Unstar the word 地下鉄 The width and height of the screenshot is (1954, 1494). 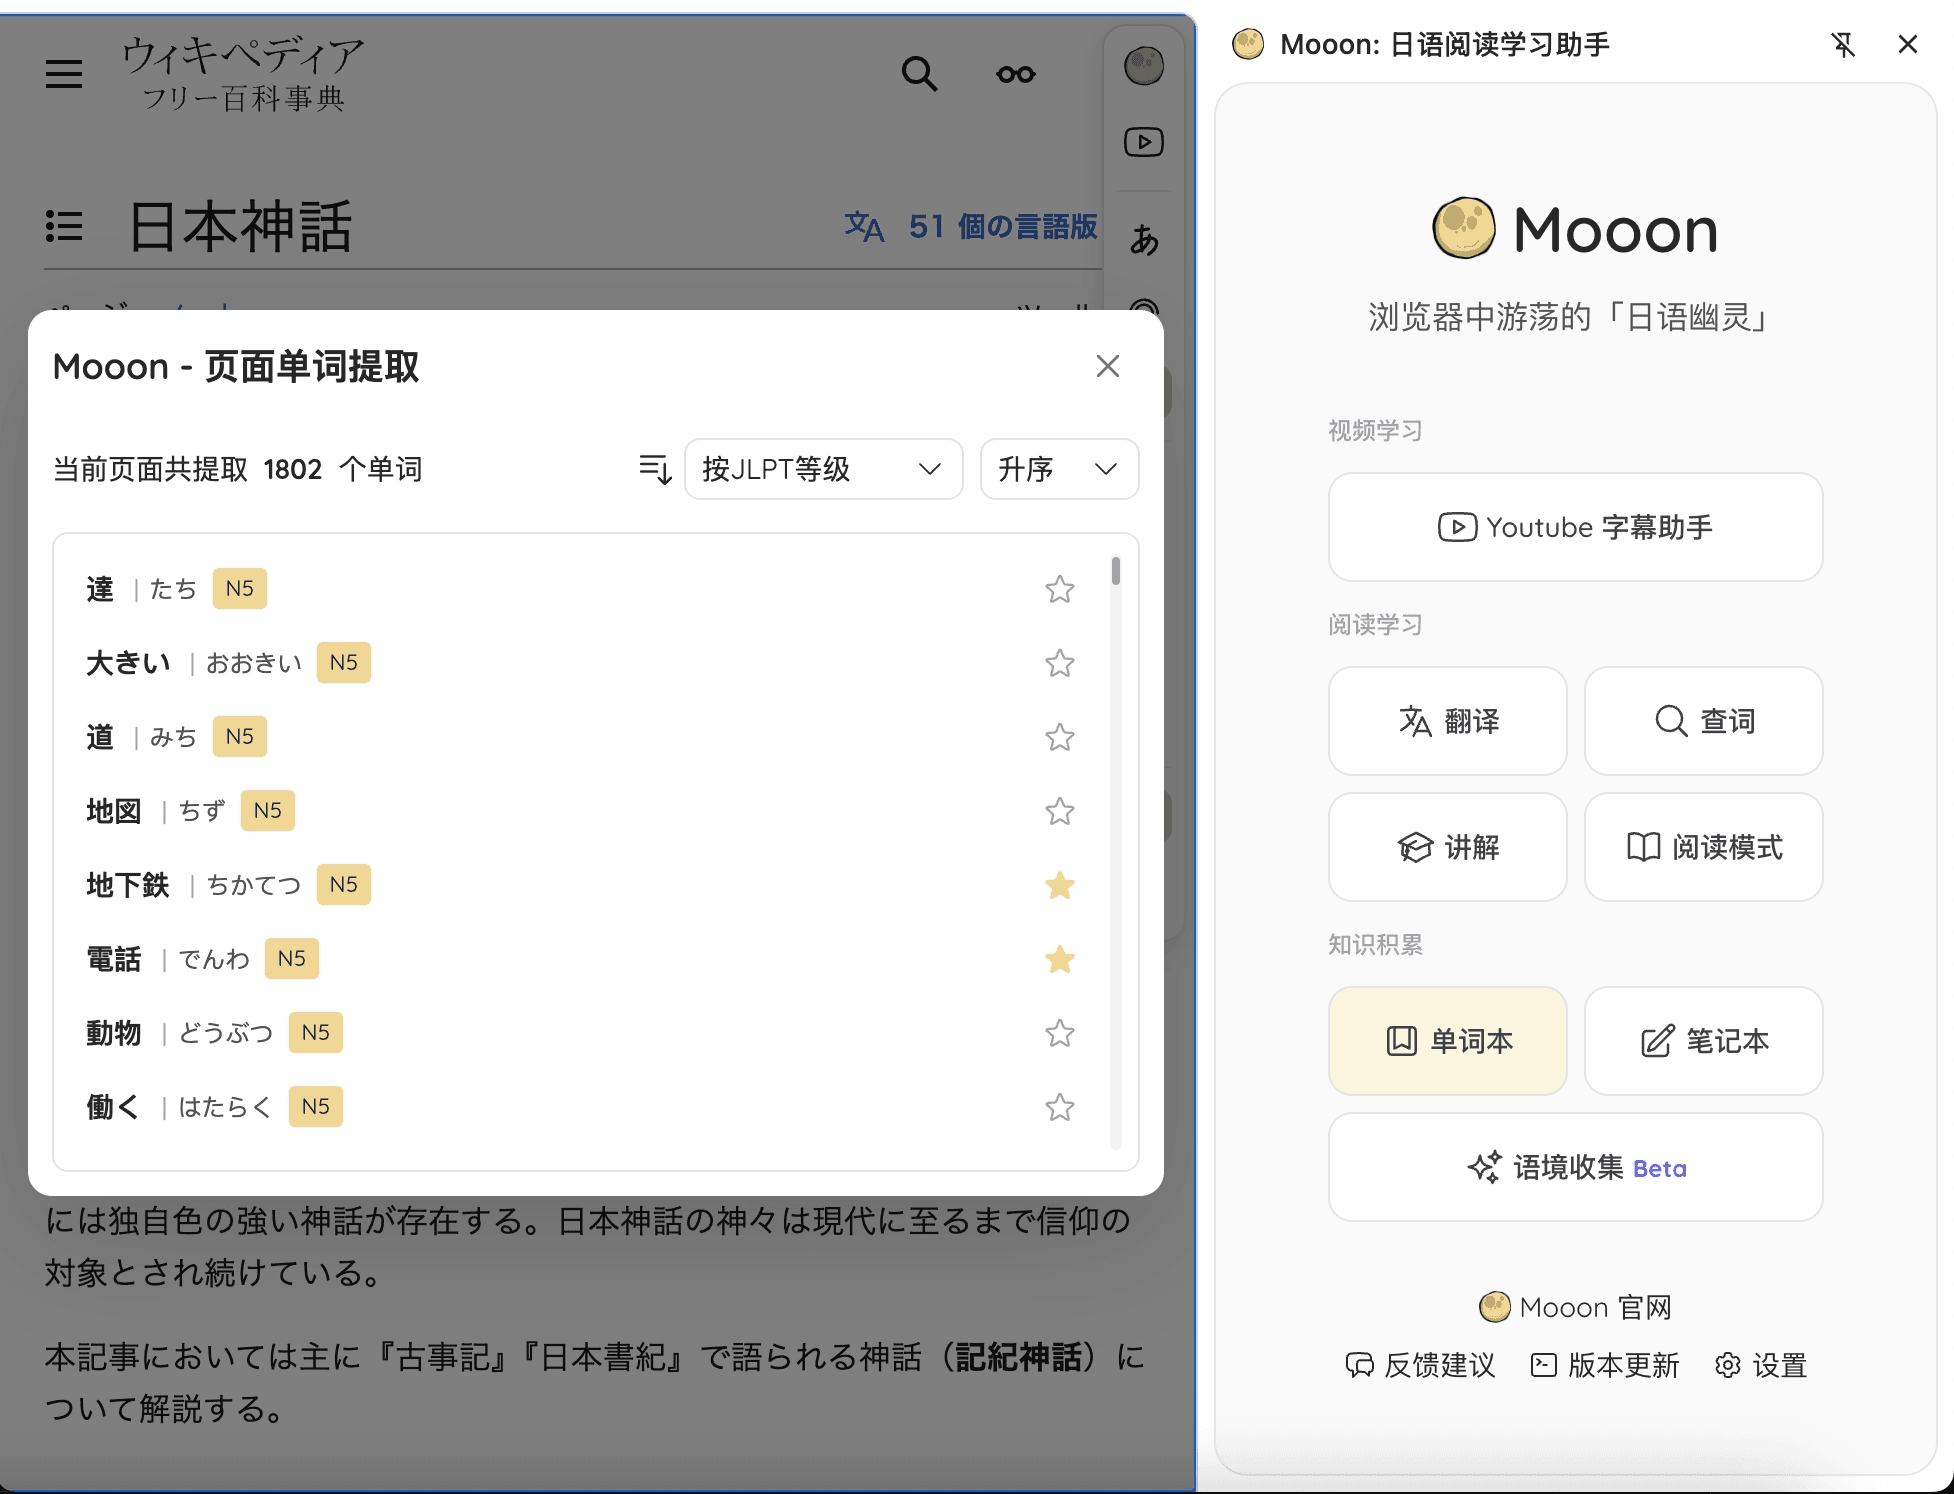pyautogui.click(x=1059, y=885)
